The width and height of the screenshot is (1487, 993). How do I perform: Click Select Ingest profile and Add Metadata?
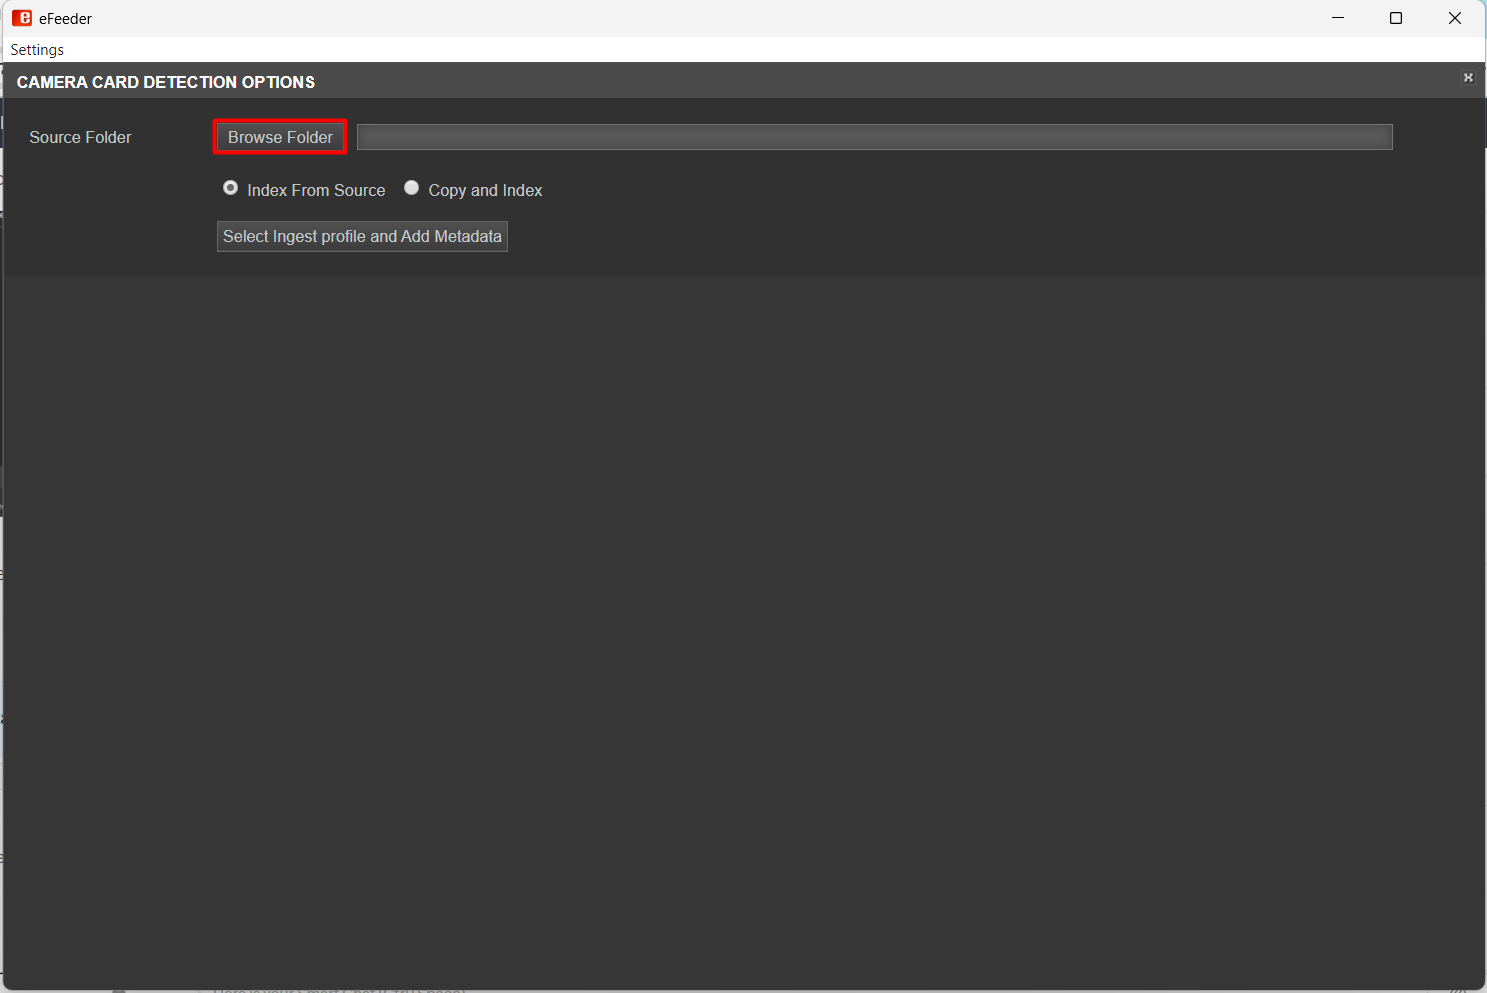(362, 237)
